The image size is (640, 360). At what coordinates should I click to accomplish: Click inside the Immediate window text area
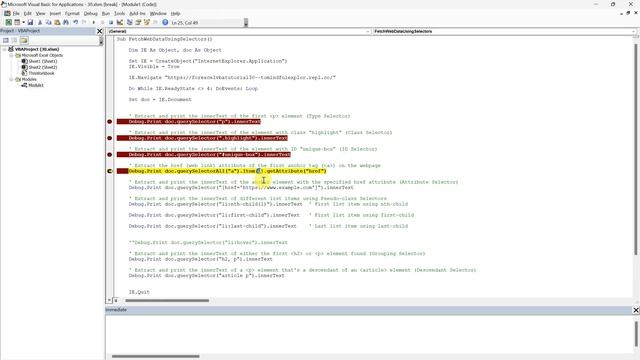(x=369, y=334)
